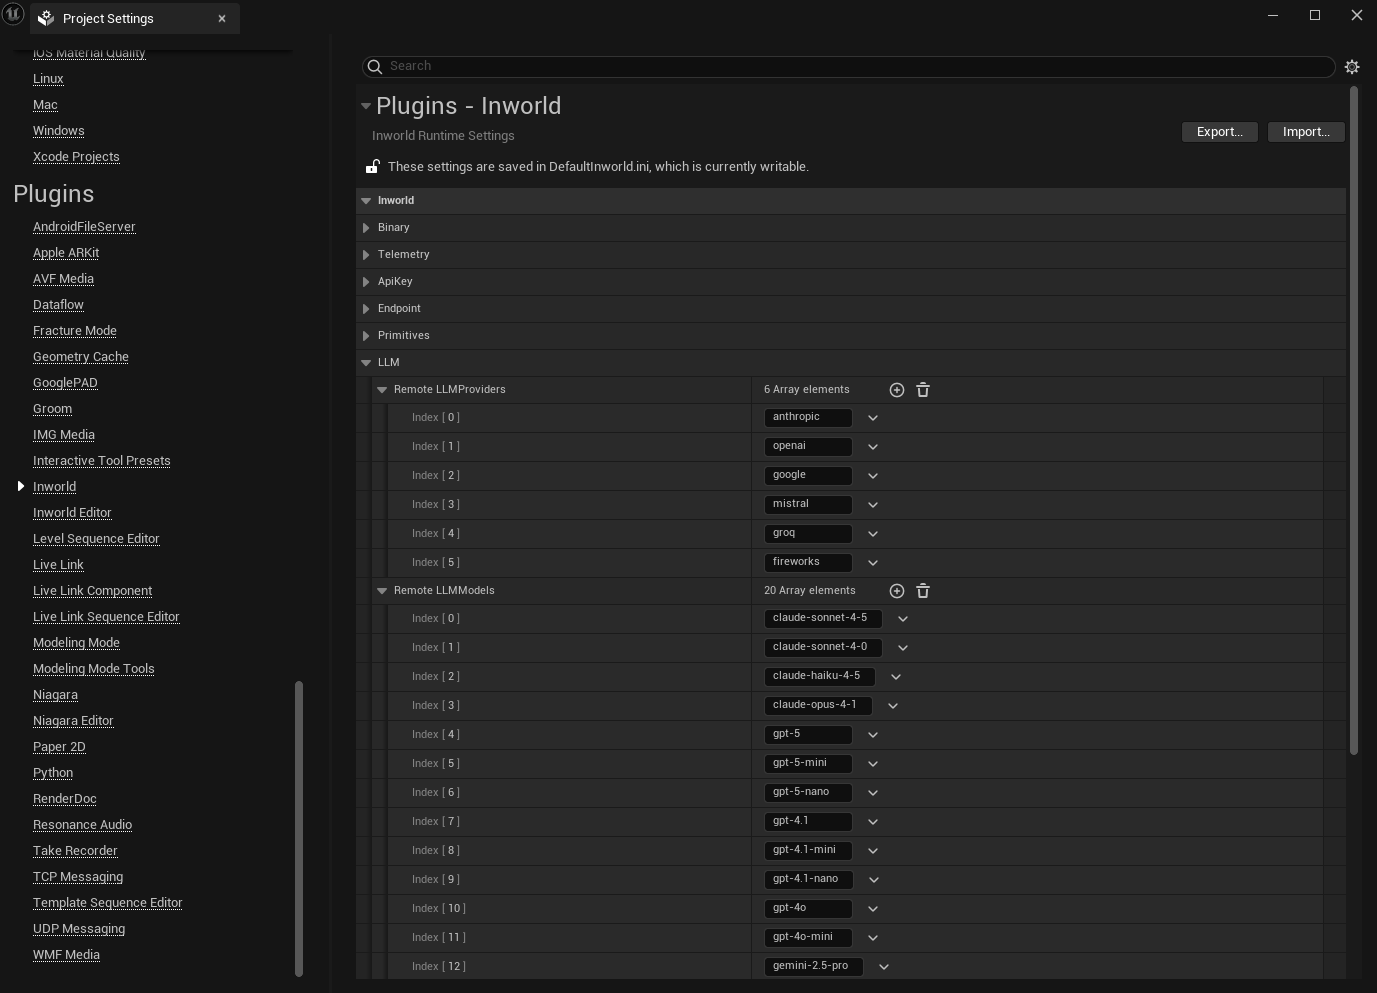
Task: Expand the Telemetry section
Action: [366, 255]
